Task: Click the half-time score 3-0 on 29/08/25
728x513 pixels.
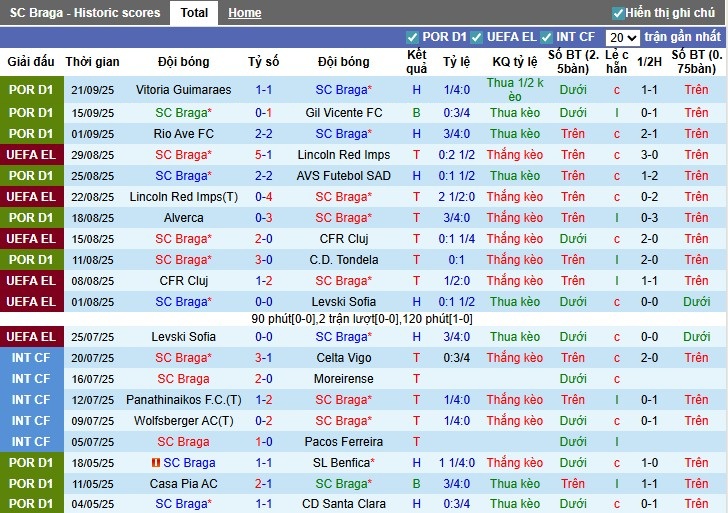Action: click(649, 155)
